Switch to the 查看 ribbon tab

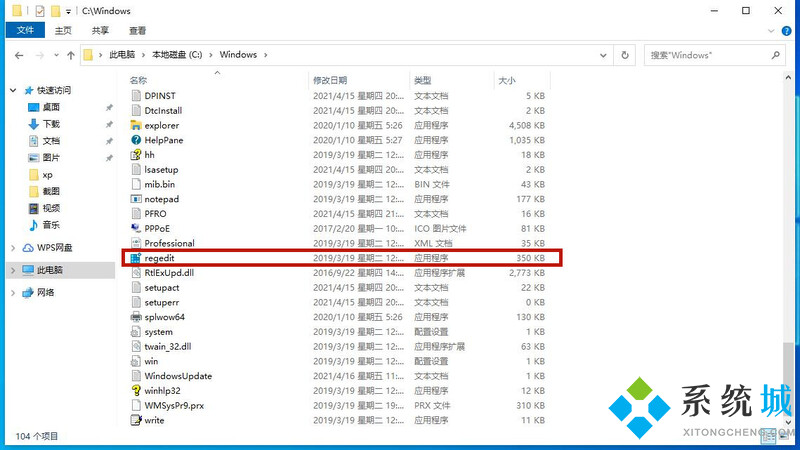pyautogui.click(x=137, y=31)
